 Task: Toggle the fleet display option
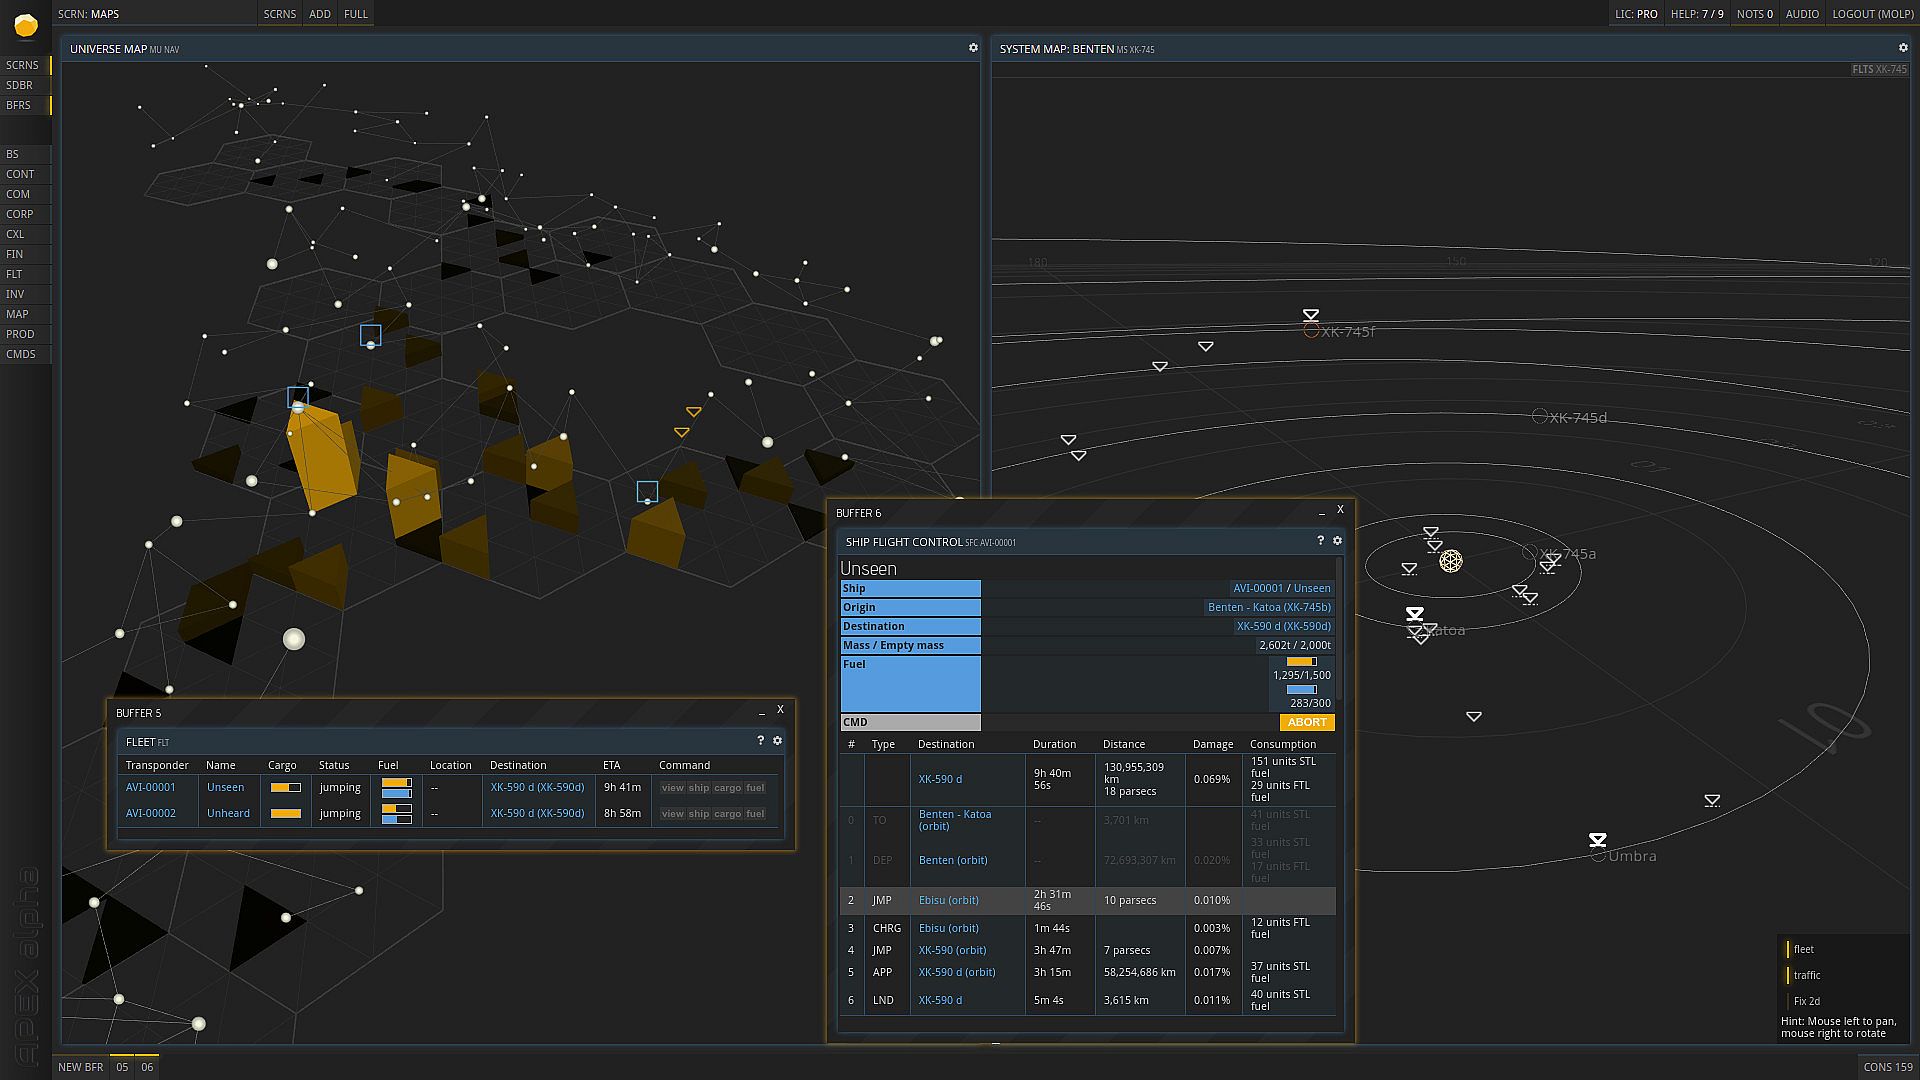tap(1803, 949)
